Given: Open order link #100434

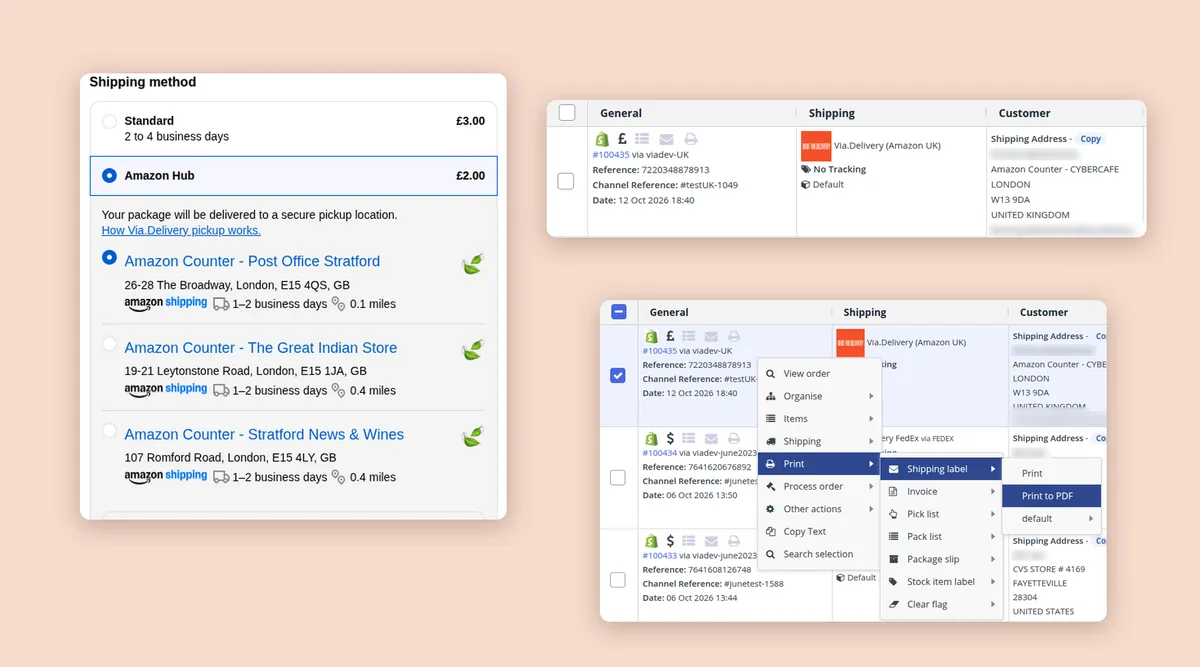Looking at the screenshot, I should pyautogui.click(x=659, y=453).
